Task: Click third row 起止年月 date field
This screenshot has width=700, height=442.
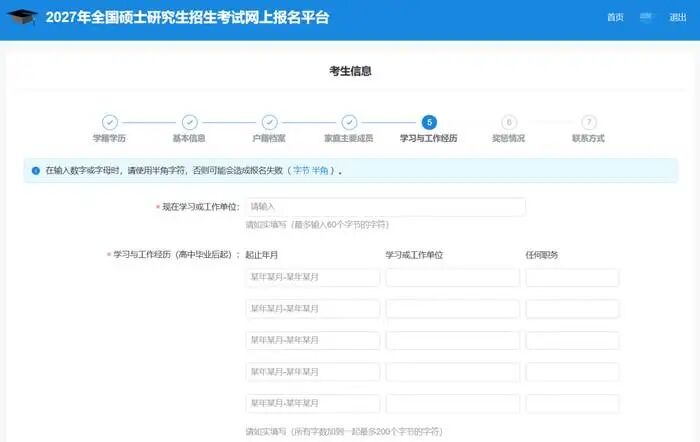Action: pyautogui.click(x=312, y=340)
